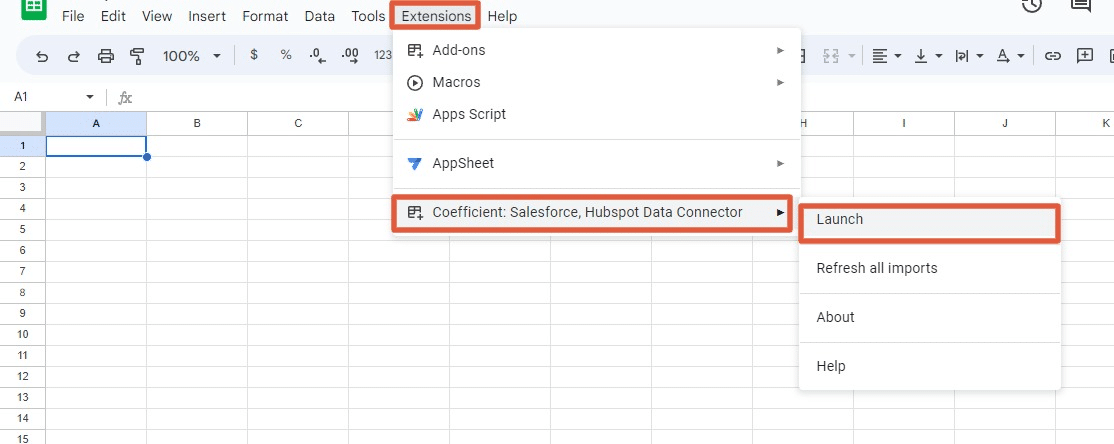This screenshot has height=444, width=1114.
Task: Choose Apps Script from Extensions menu
Action: (x=597, y=114)
